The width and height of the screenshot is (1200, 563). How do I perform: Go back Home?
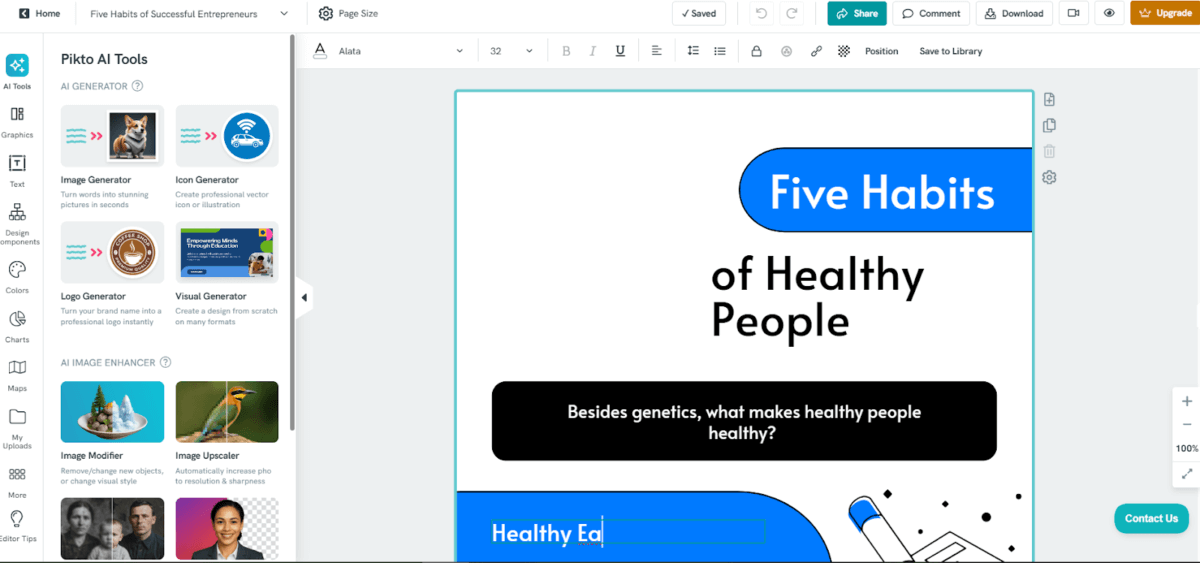pyautogui.click(x=40, y=14)
